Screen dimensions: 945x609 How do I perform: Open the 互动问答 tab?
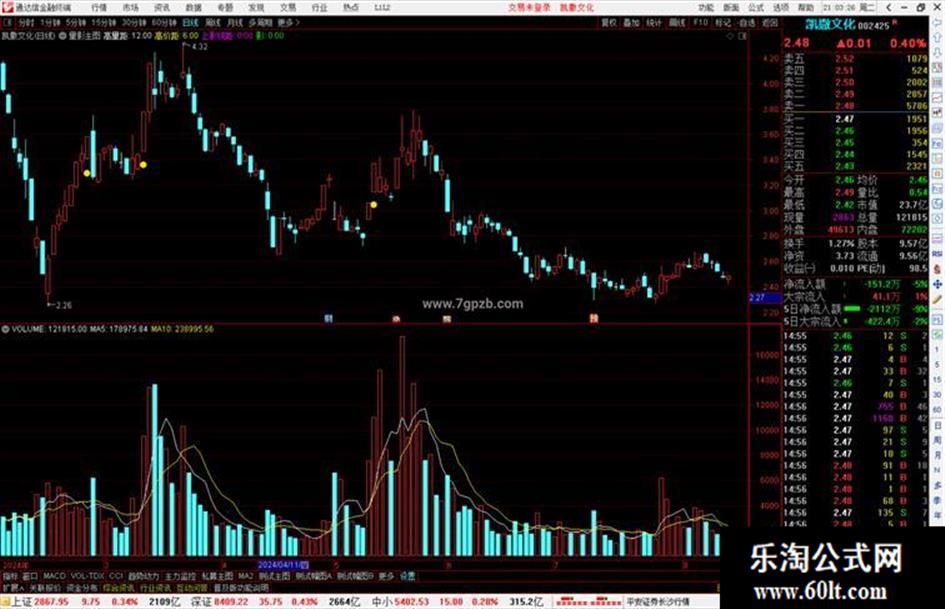[x=192, y=588]
